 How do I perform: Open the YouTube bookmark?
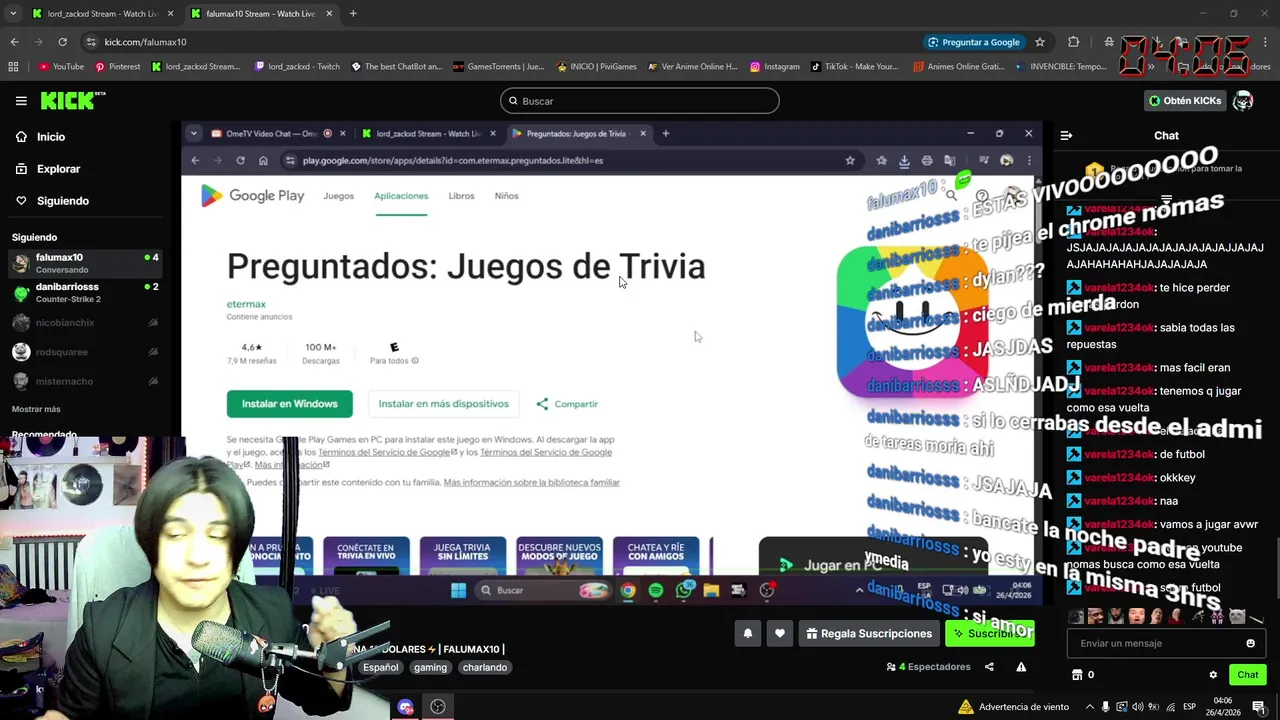coord(61,67)
